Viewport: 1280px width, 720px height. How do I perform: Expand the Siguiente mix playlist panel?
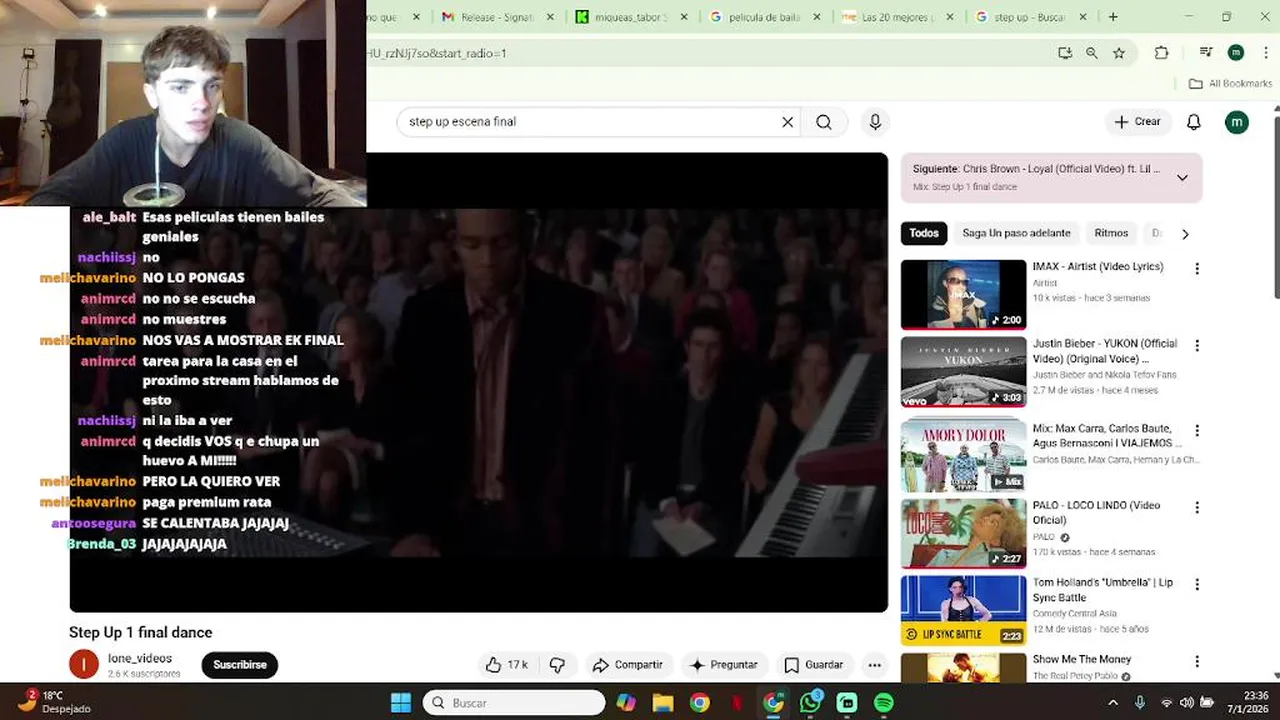click(x=1182, y=178)
